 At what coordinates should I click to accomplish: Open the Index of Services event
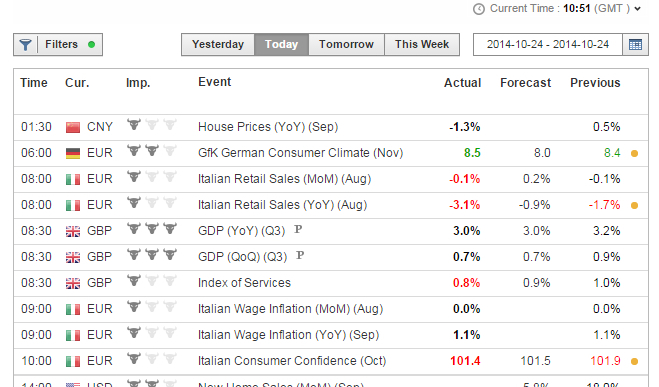point(244,283)
